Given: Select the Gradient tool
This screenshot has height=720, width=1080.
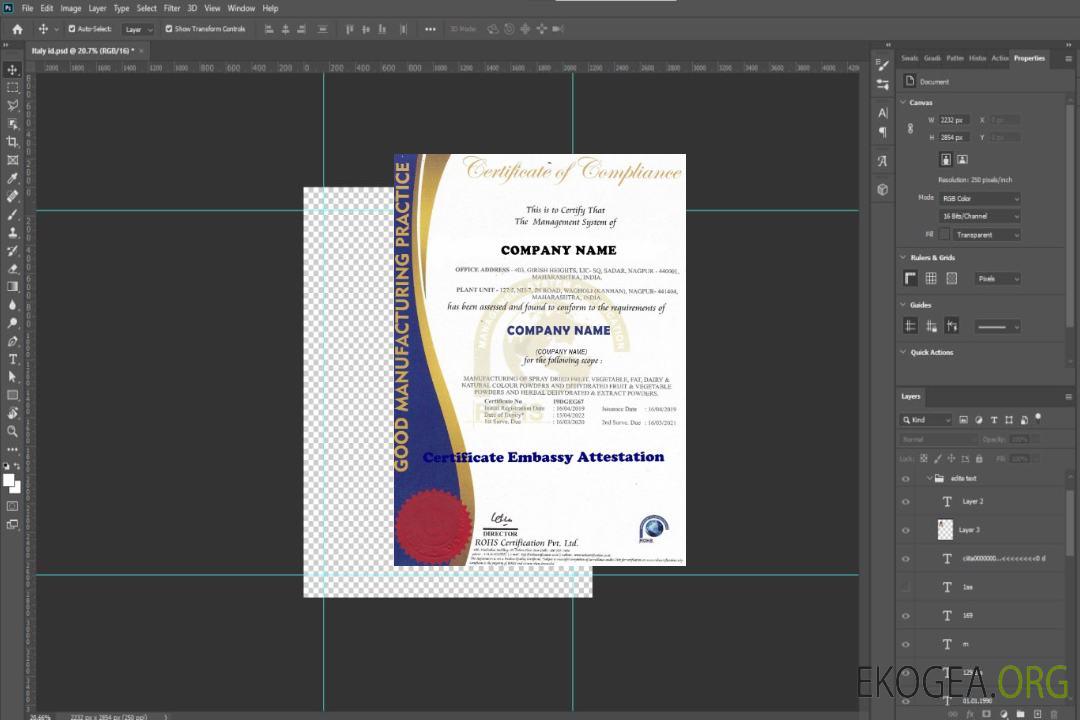Looking at the screenshot, I should click(12, 287).
